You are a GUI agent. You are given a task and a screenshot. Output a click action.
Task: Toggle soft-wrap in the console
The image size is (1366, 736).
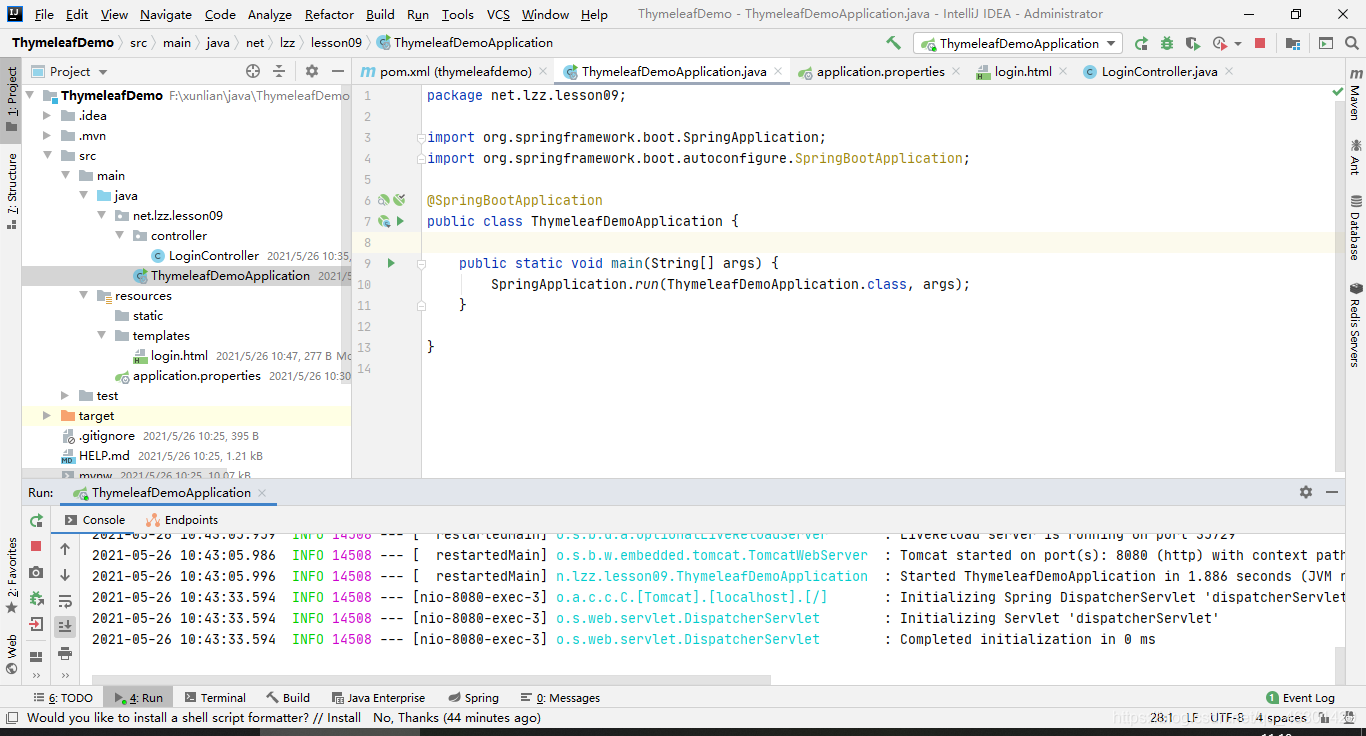pyautogui.click(x=65, y=601)
